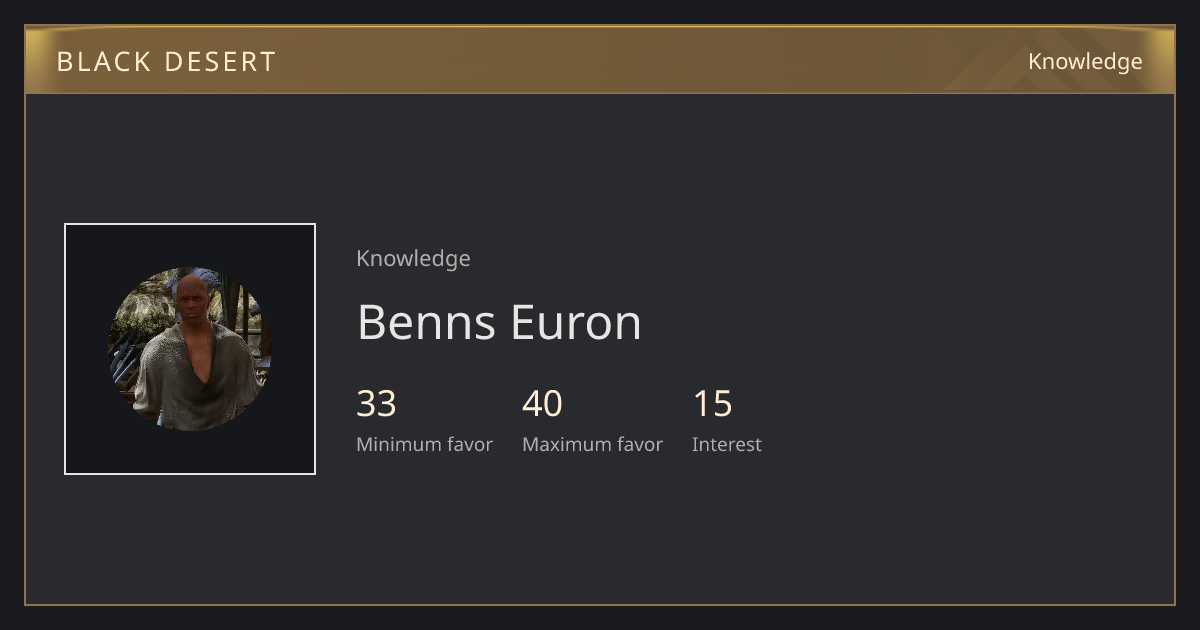Open the Knowledge label in the gold header

(x=1085, y=62)
